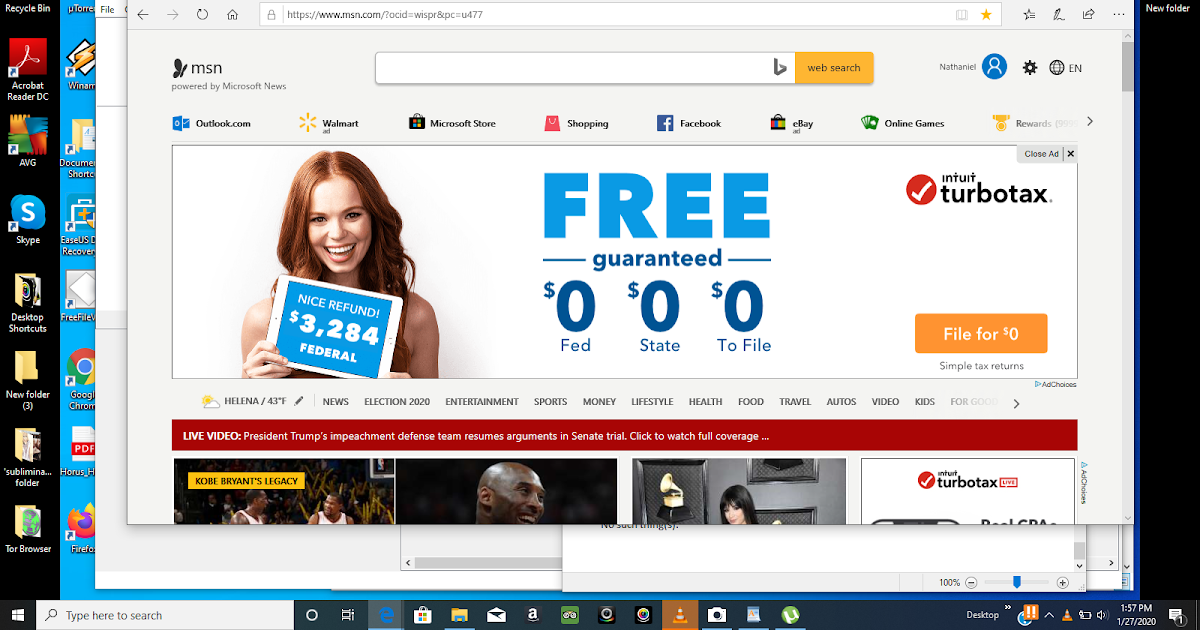The height and width of the screenshot is (630, 1200).
Task: Edit weather location with pencil icon
Action: click(299, 401)
